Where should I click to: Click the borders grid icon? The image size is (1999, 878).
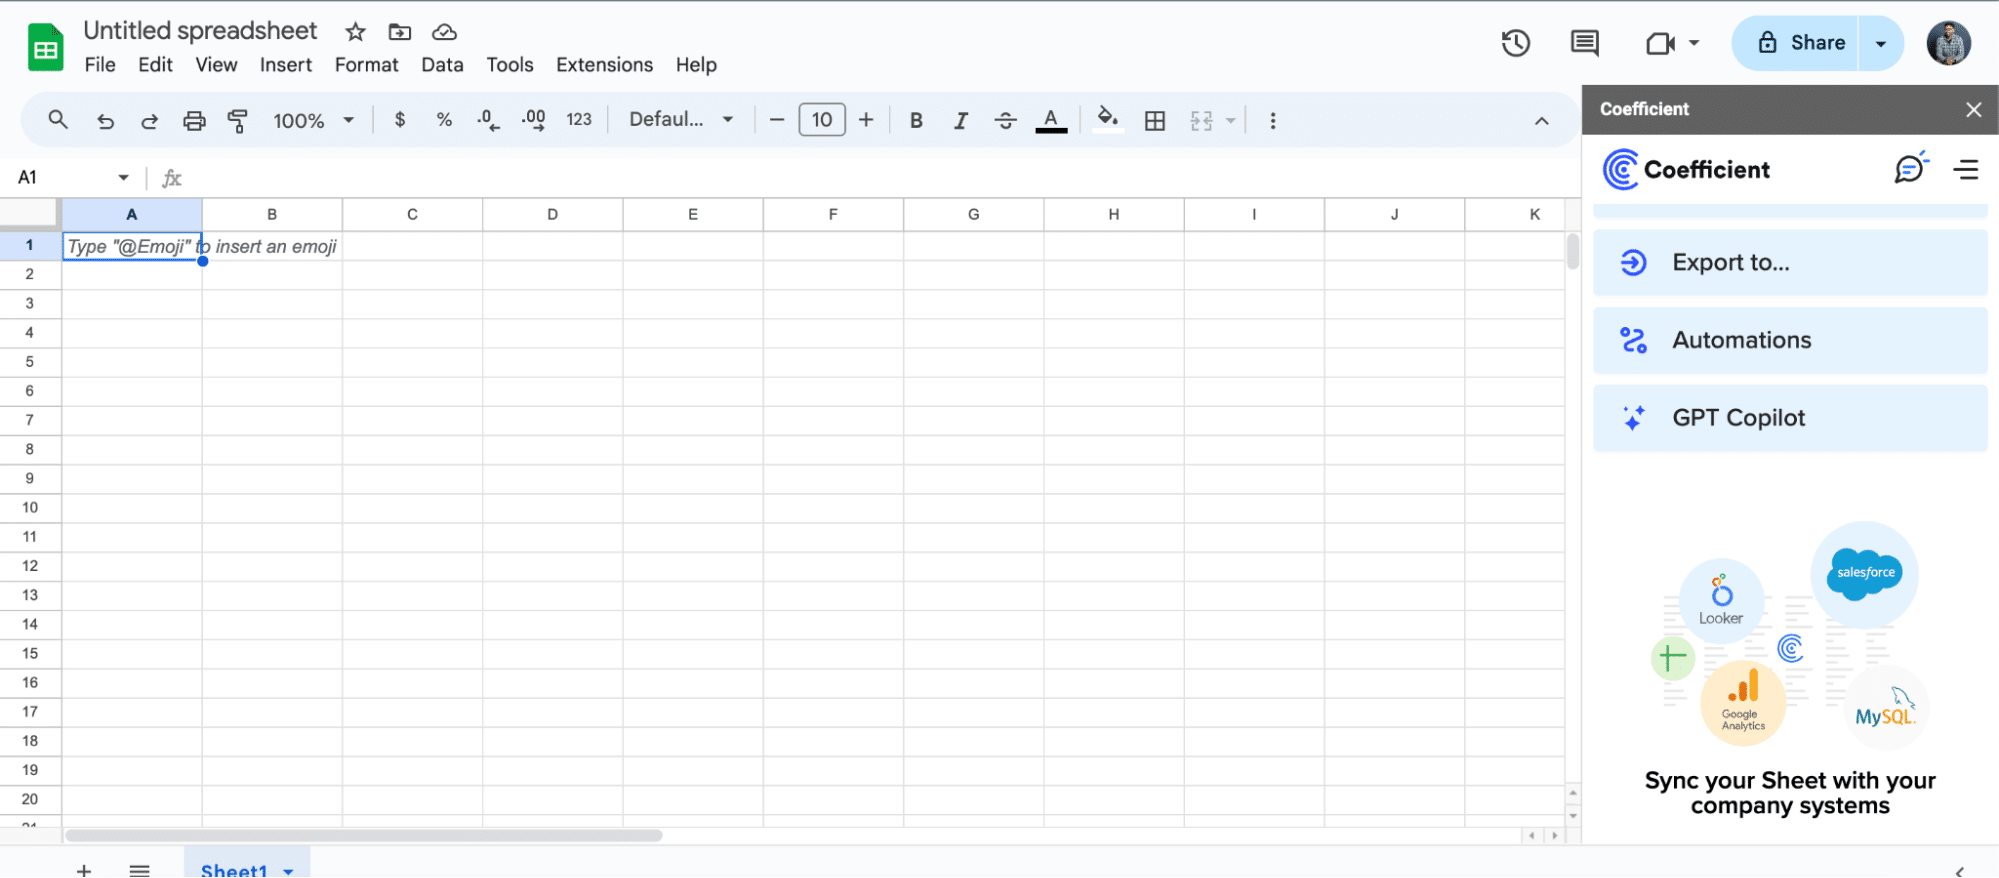[x=1155, y=121]
